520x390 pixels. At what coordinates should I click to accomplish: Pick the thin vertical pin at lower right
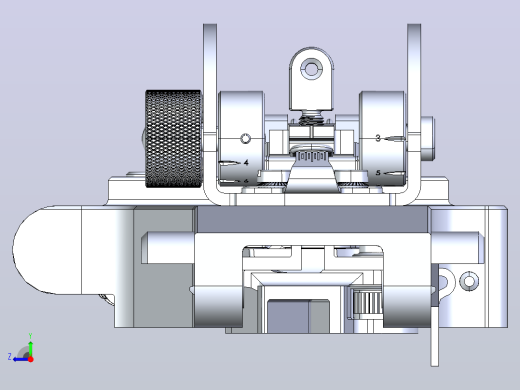pyautogui.click(x=434, y=337)
